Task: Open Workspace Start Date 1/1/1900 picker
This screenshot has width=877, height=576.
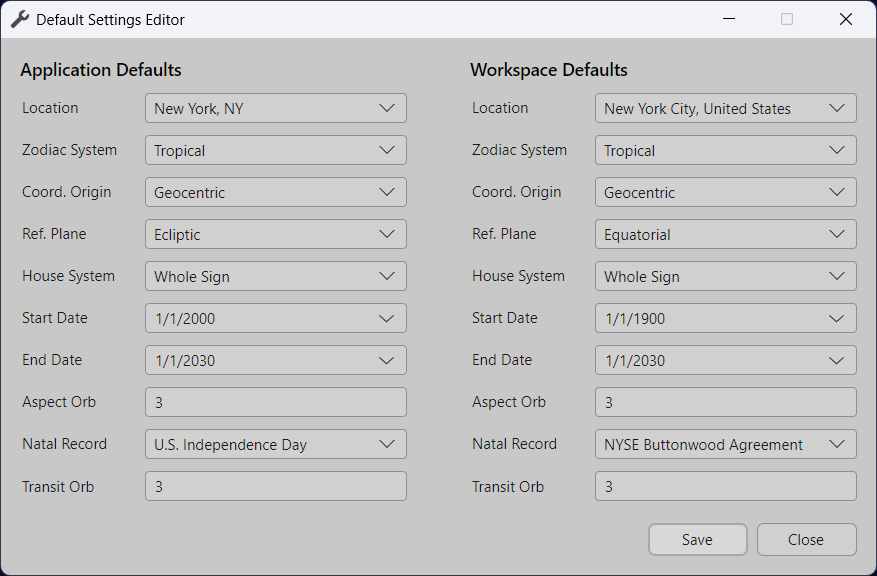Action: click(x=725, y=318)
